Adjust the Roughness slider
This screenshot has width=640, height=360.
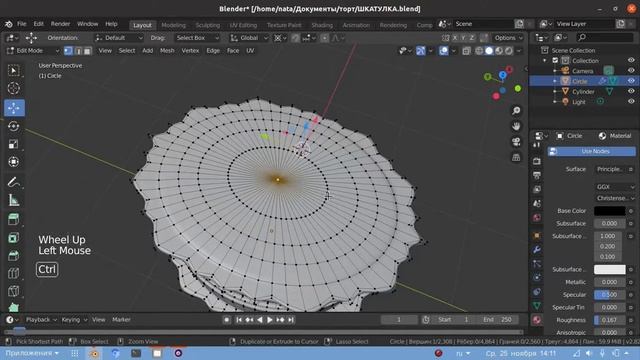pos(609,320)
